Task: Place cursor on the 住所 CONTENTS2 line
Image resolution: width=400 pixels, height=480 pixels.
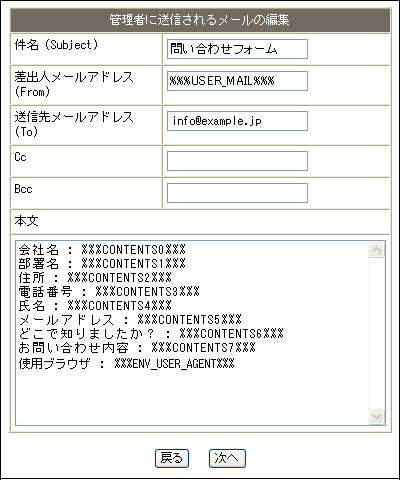Action: (x=95, y=278)
